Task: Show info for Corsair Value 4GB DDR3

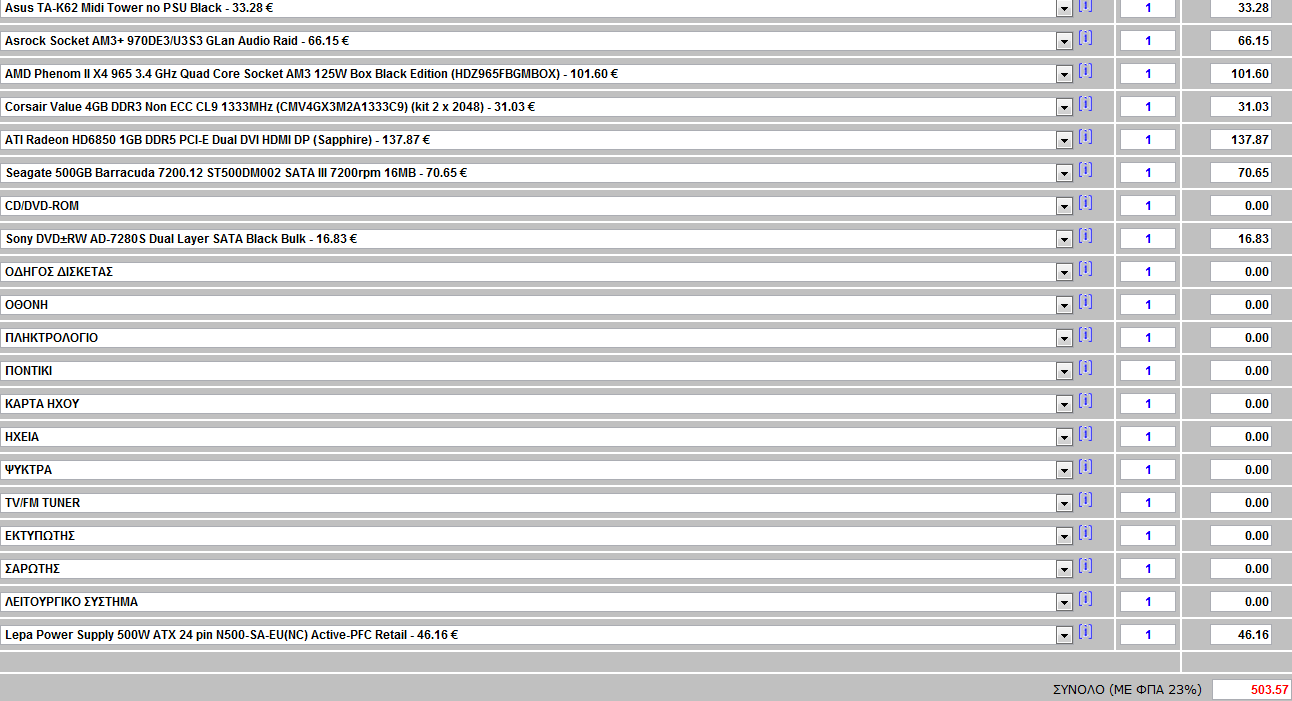Action: (1085, 104)
